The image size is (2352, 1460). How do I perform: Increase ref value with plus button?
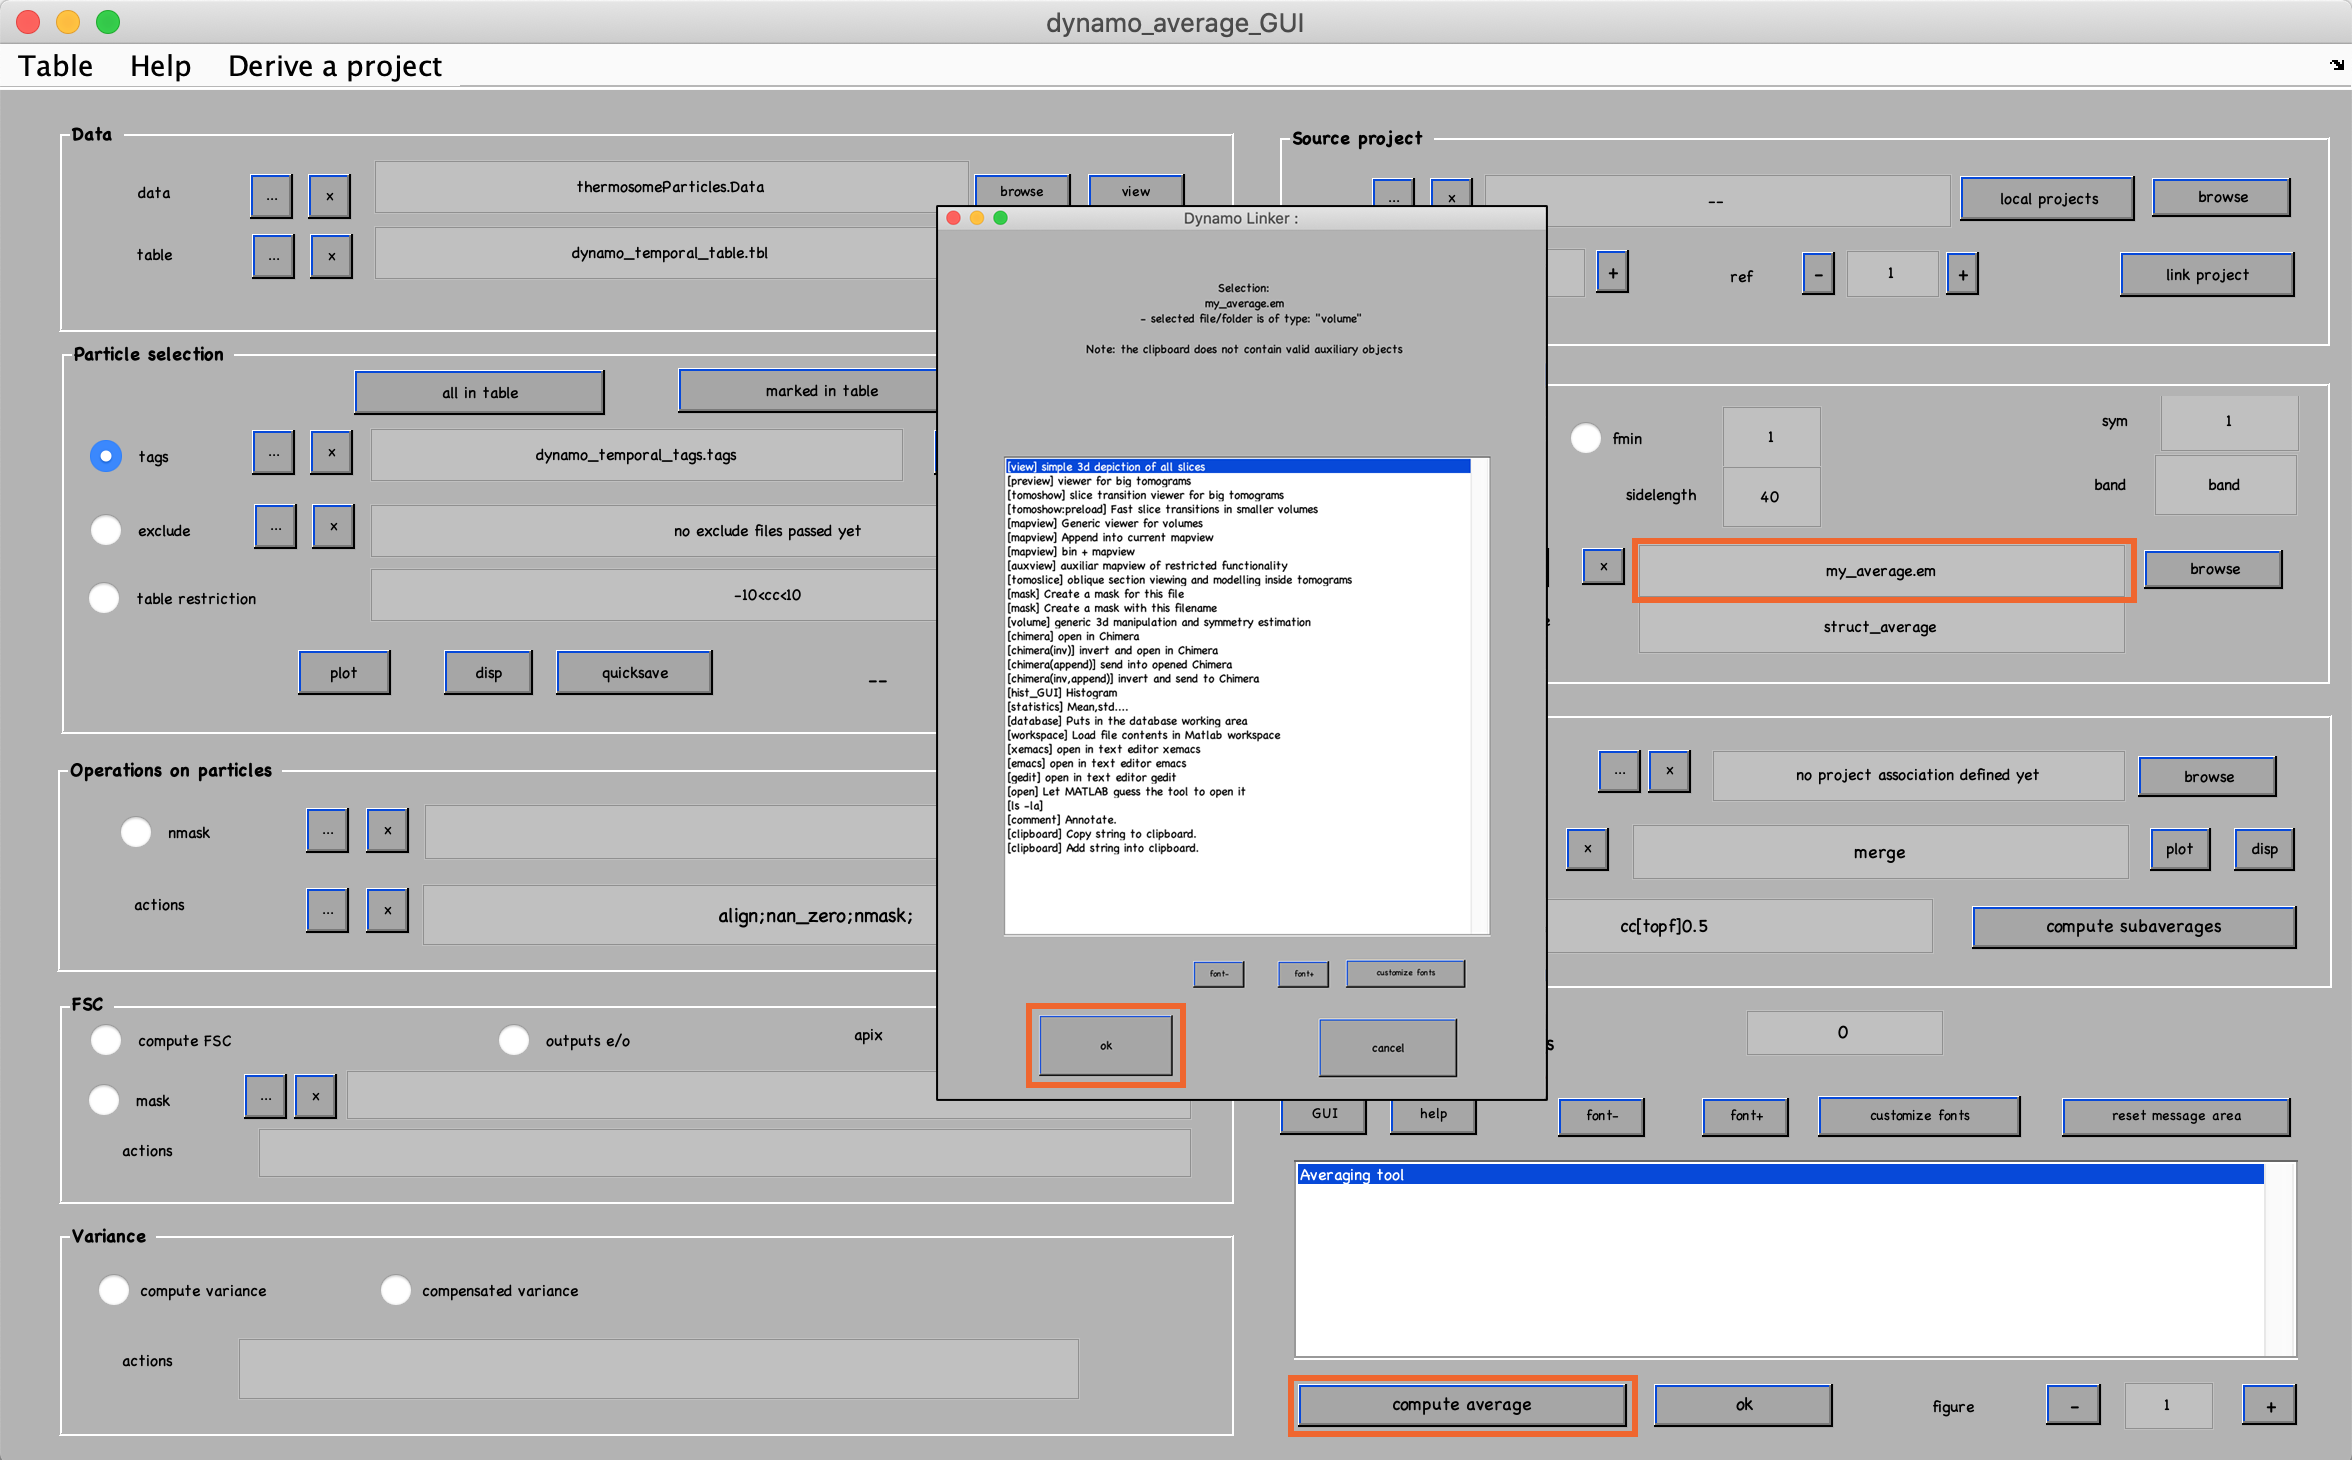[1962, 274]
